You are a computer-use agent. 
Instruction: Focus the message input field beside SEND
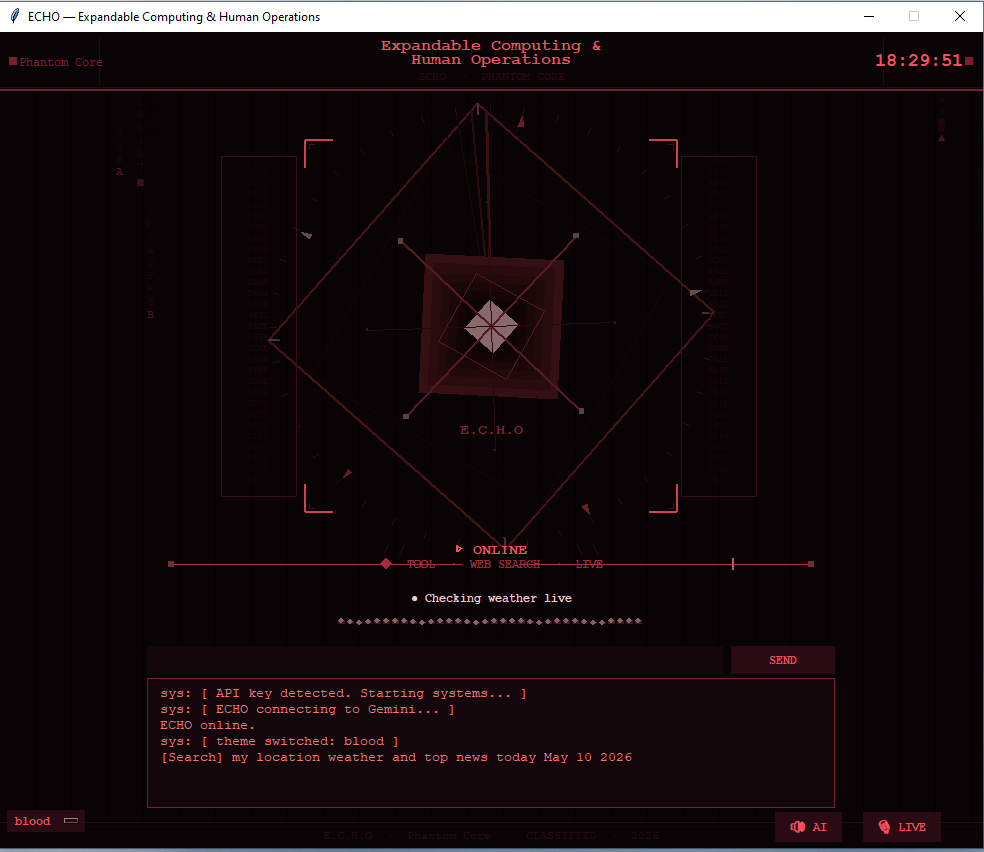(x=435, y=660)
